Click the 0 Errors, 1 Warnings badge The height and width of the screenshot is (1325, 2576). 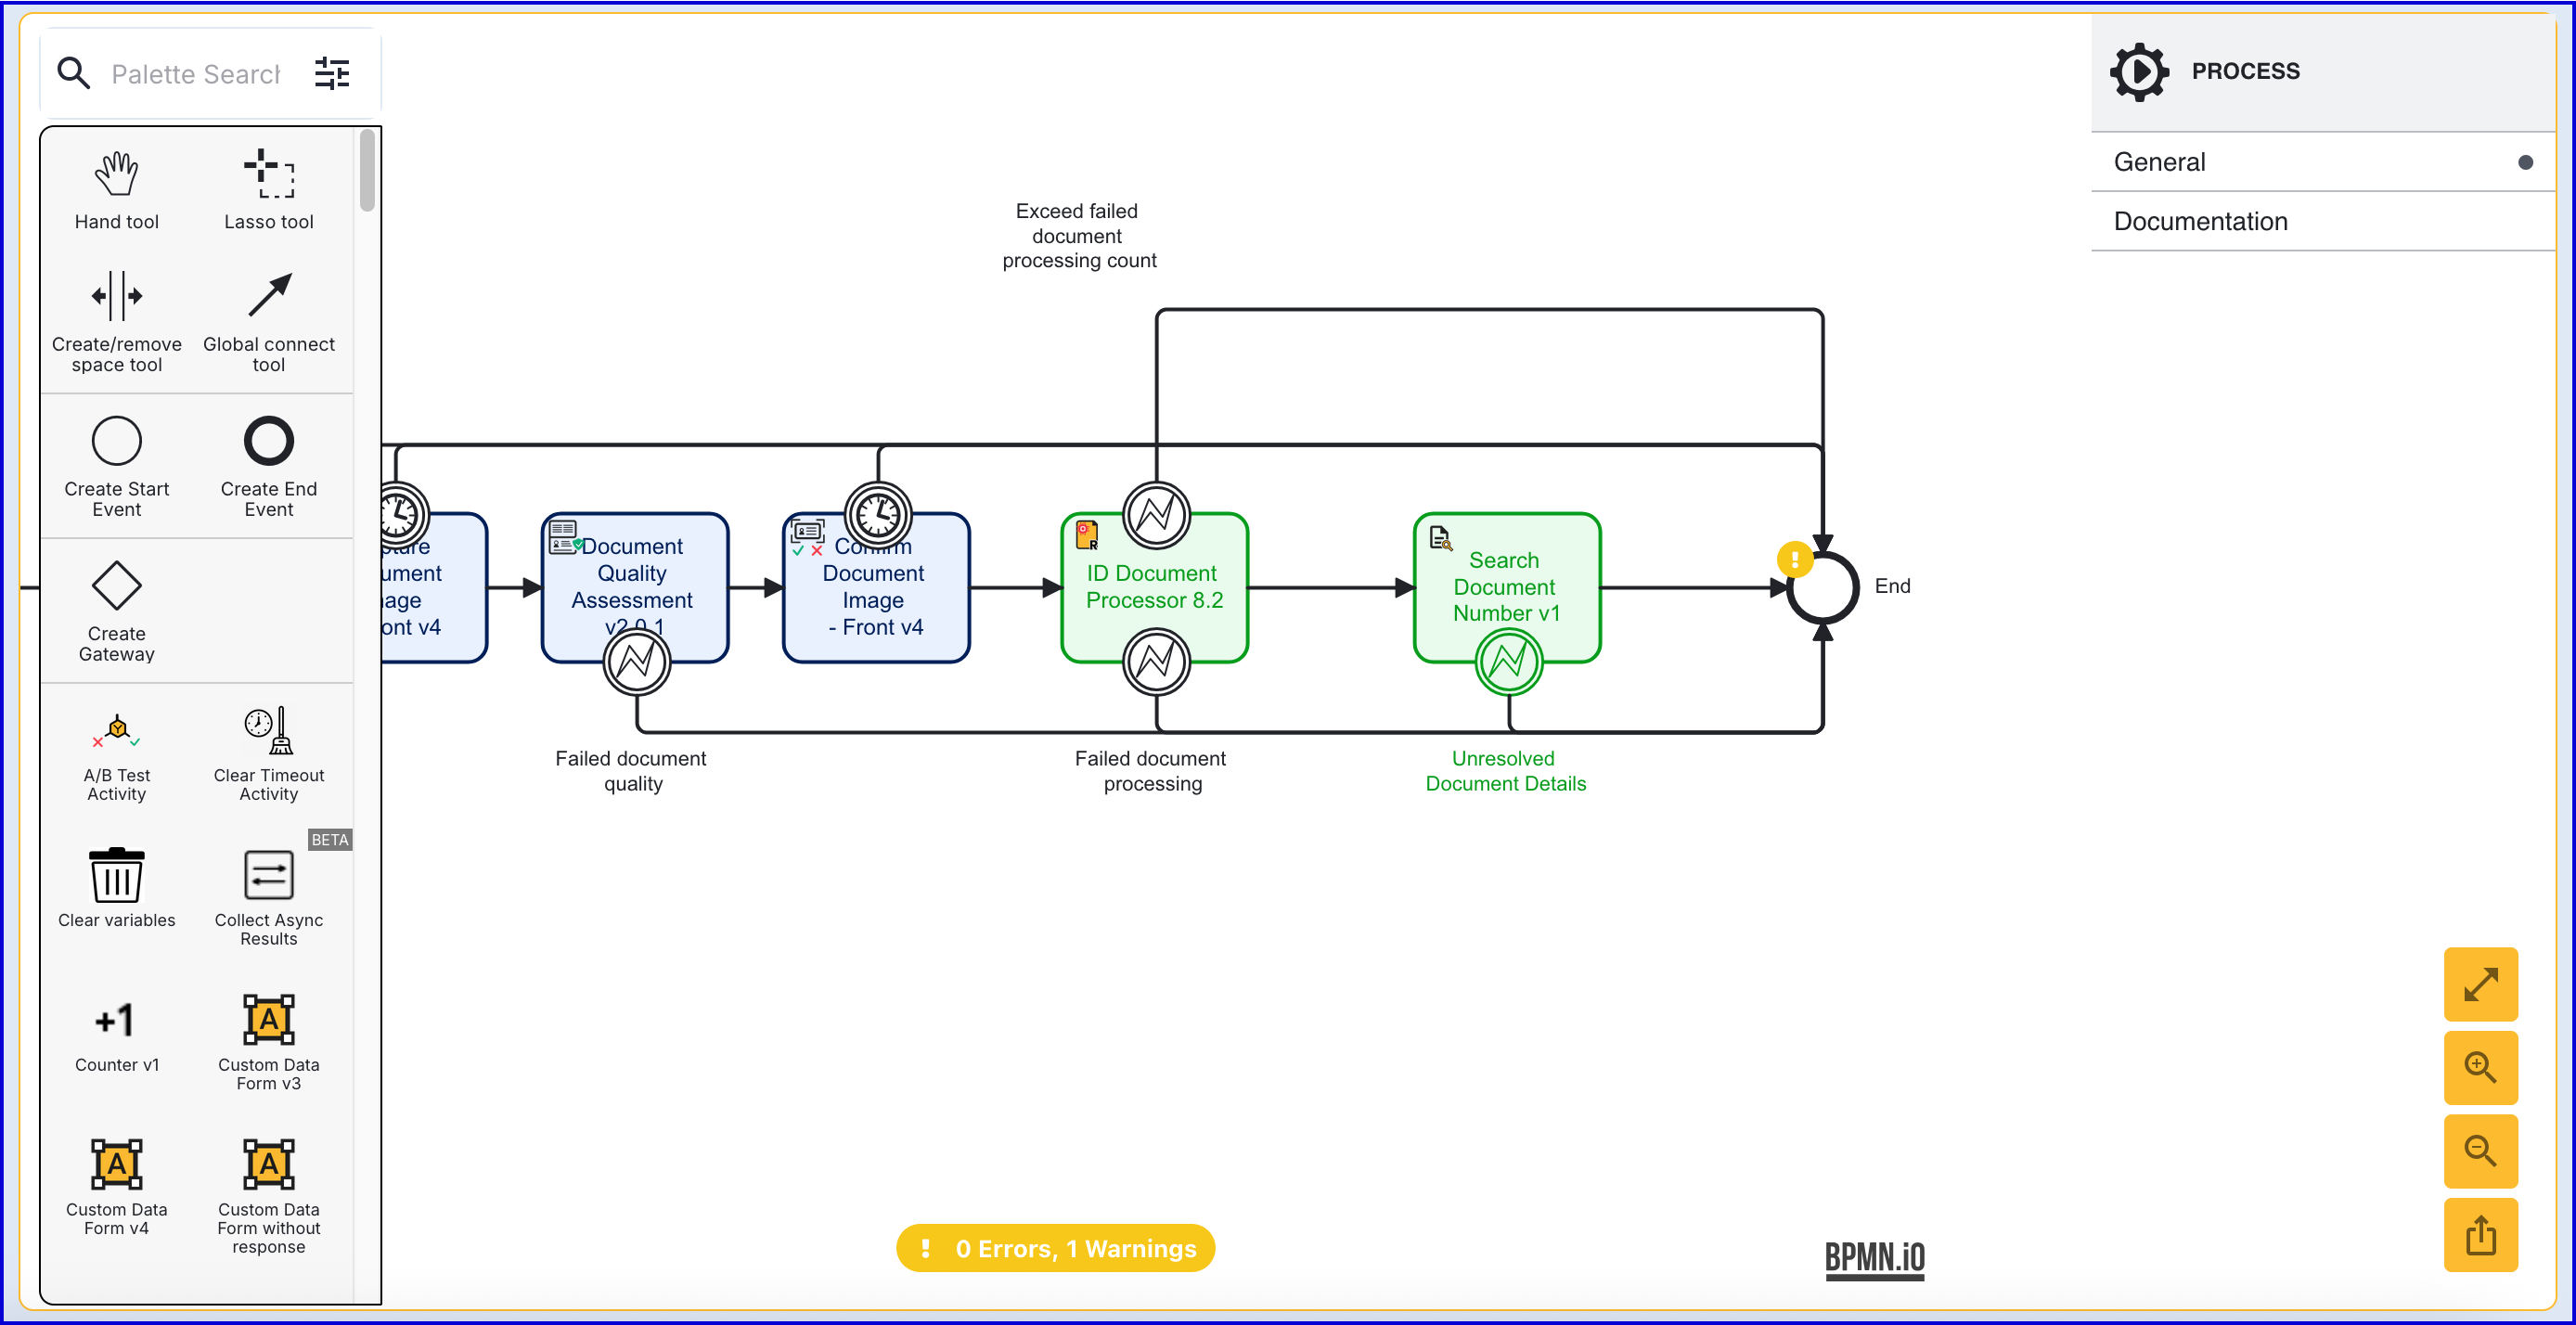(x=1055, y=1248)
